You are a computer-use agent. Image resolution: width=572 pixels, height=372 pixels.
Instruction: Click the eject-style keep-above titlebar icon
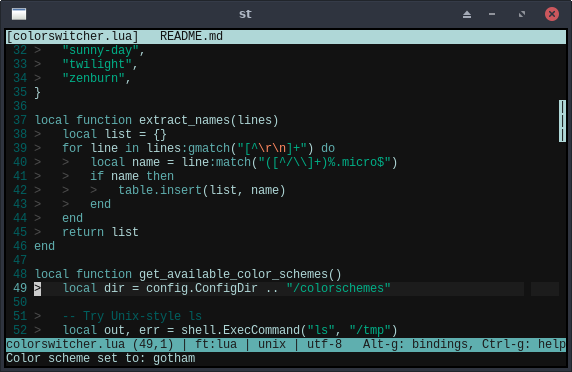(467, 15)
